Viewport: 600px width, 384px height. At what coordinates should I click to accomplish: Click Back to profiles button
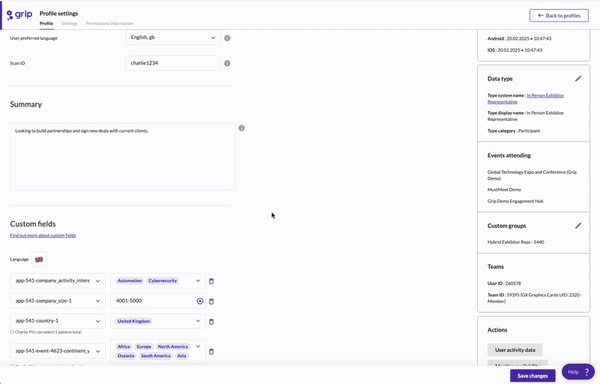pos(559,16)
